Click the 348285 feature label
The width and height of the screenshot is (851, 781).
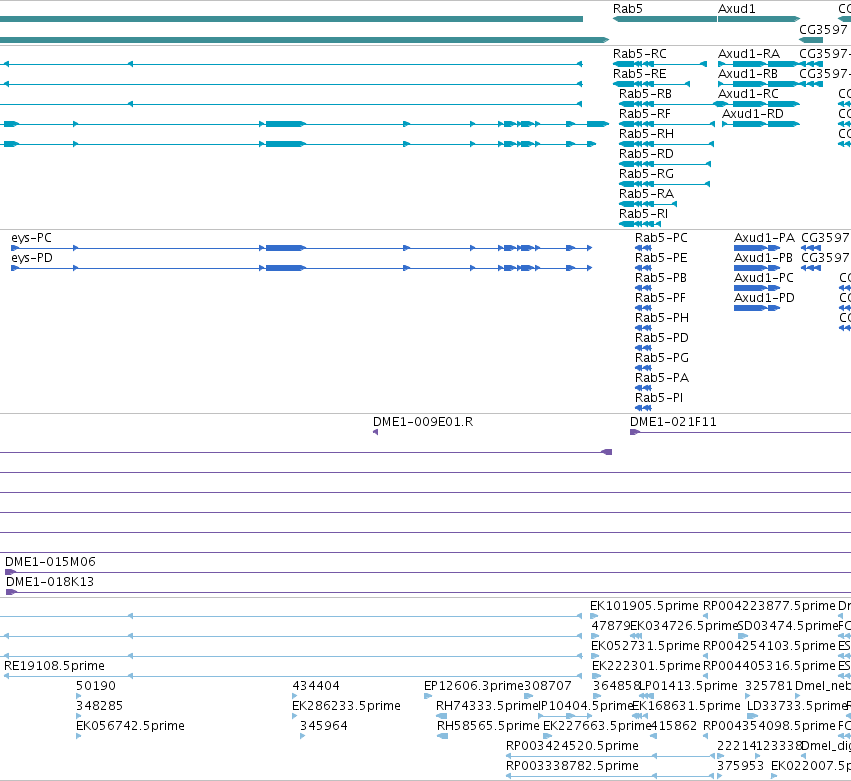click(99, 706)
